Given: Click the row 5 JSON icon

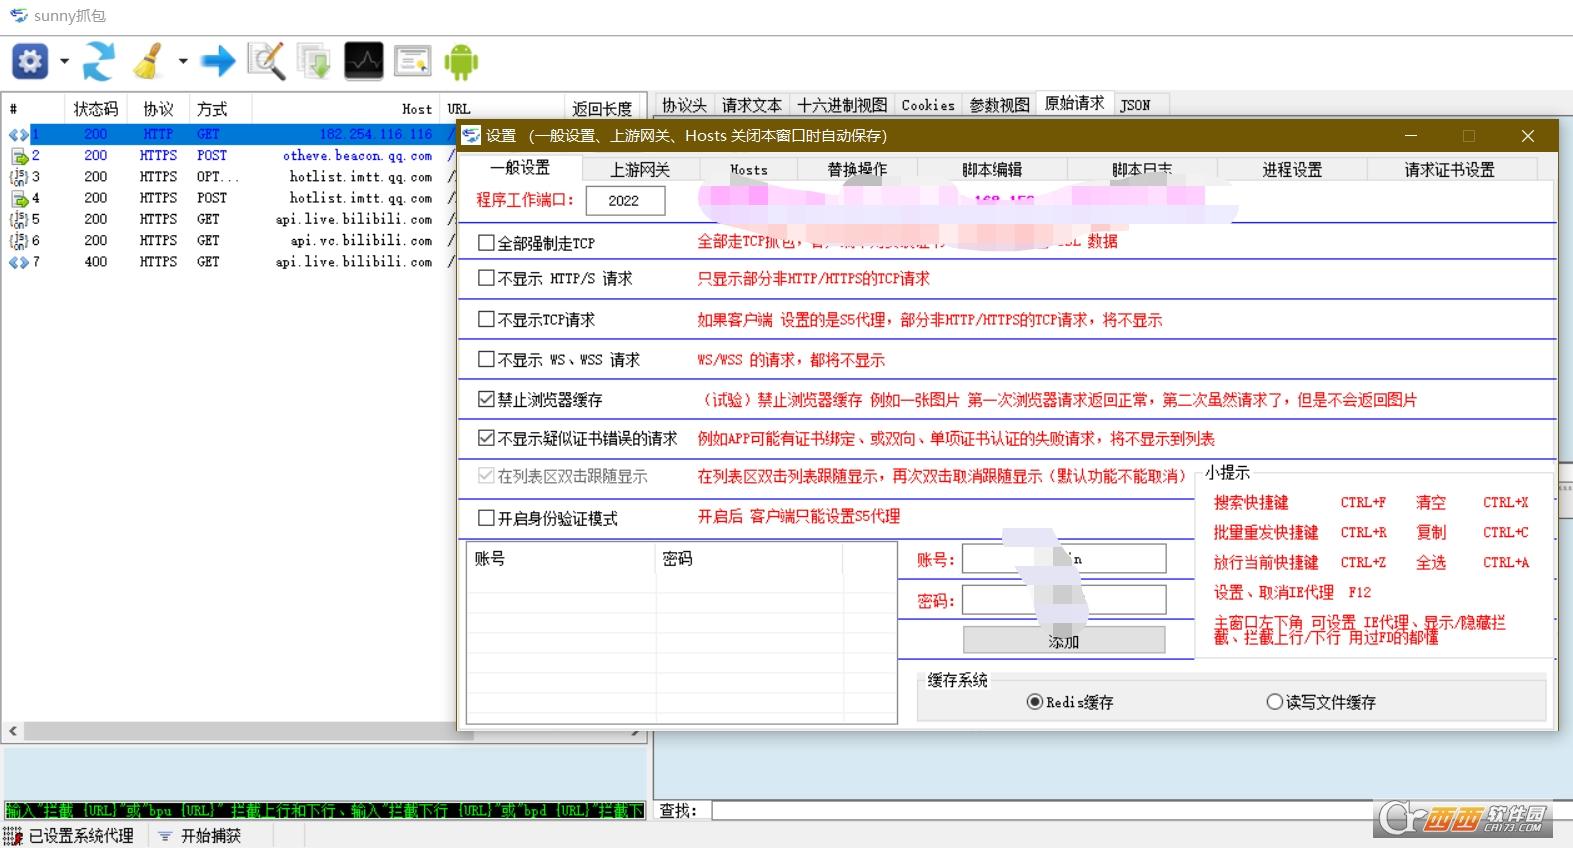Looking at the screenshot, I should click(18, 219).
